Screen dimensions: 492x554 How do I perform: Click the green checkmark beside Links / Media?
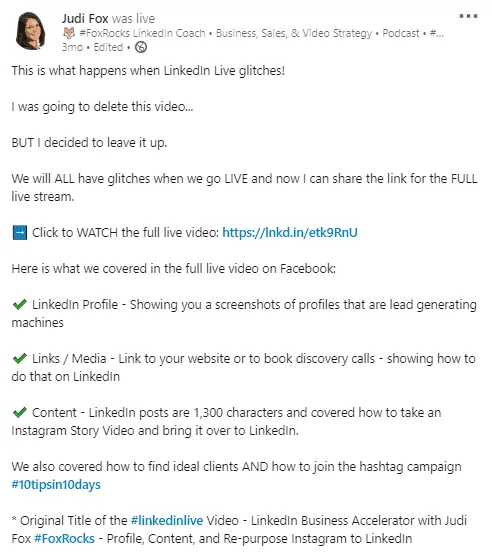20,359
